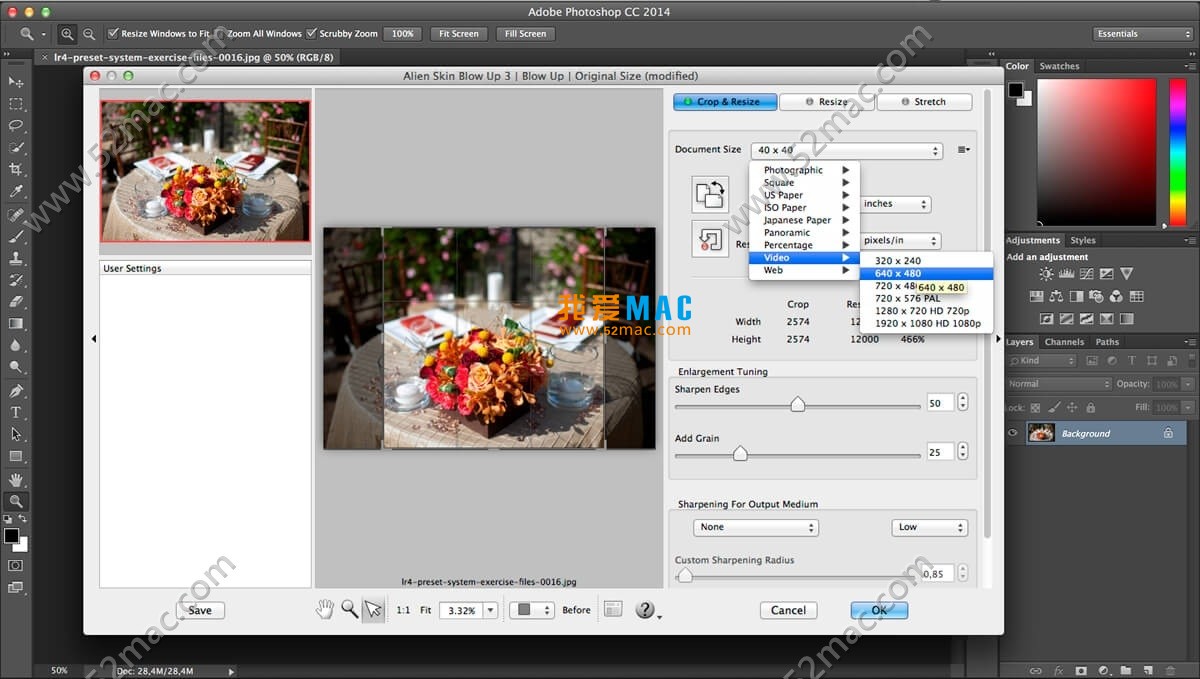Select the Hand tool in Photoshop toolbar
1200x679 pixels.
(x=16, y=479)
